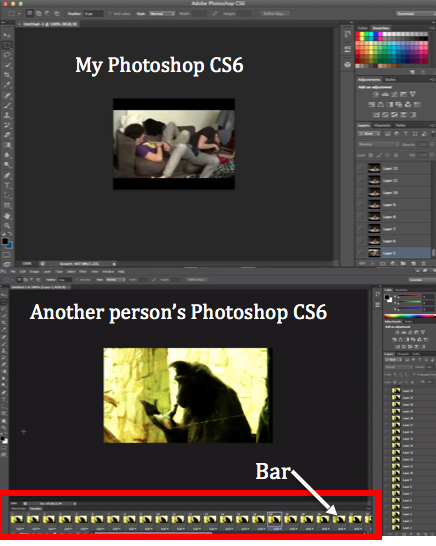Select the Zoom tool in top window
This screenshot has width=436, height=546.
coord(7,226)
